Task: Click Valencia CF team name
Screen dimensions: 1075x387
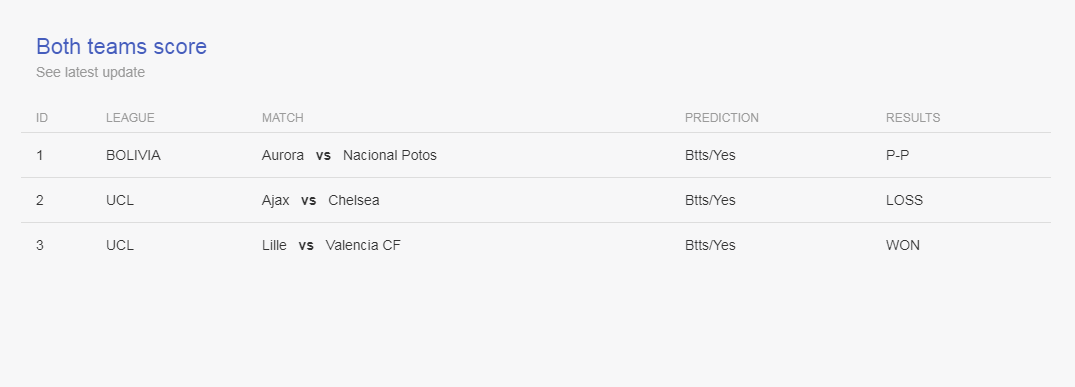Action: point(363,245)
